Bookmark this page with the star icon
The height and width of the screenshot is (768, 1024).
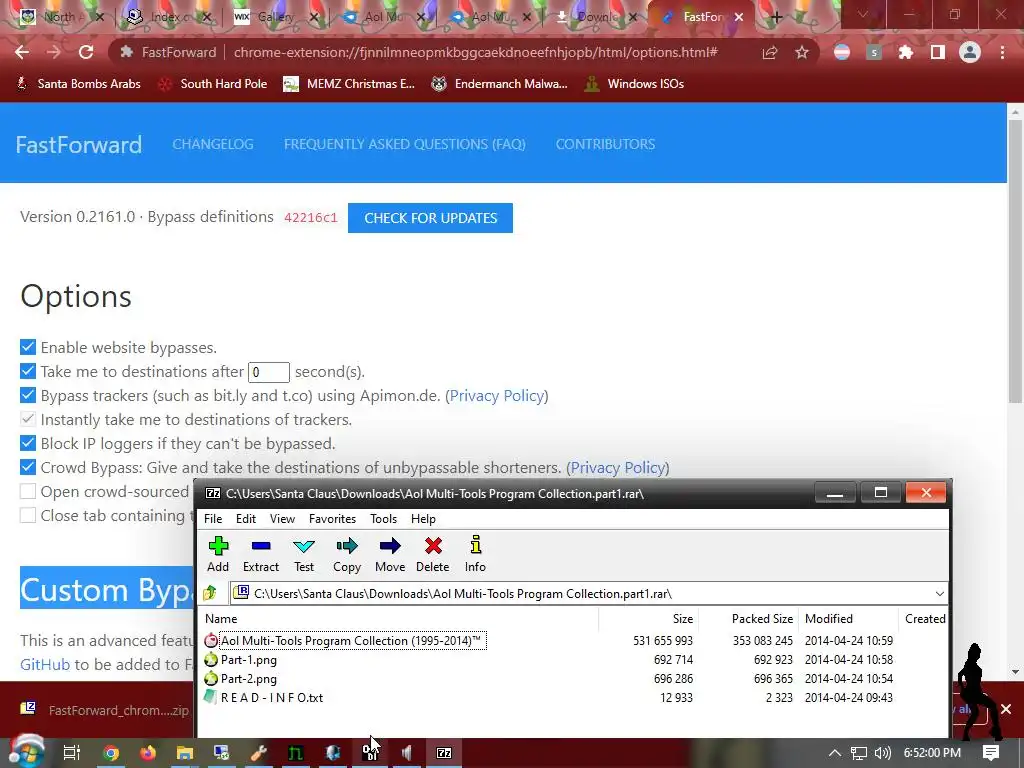point(802,52)
